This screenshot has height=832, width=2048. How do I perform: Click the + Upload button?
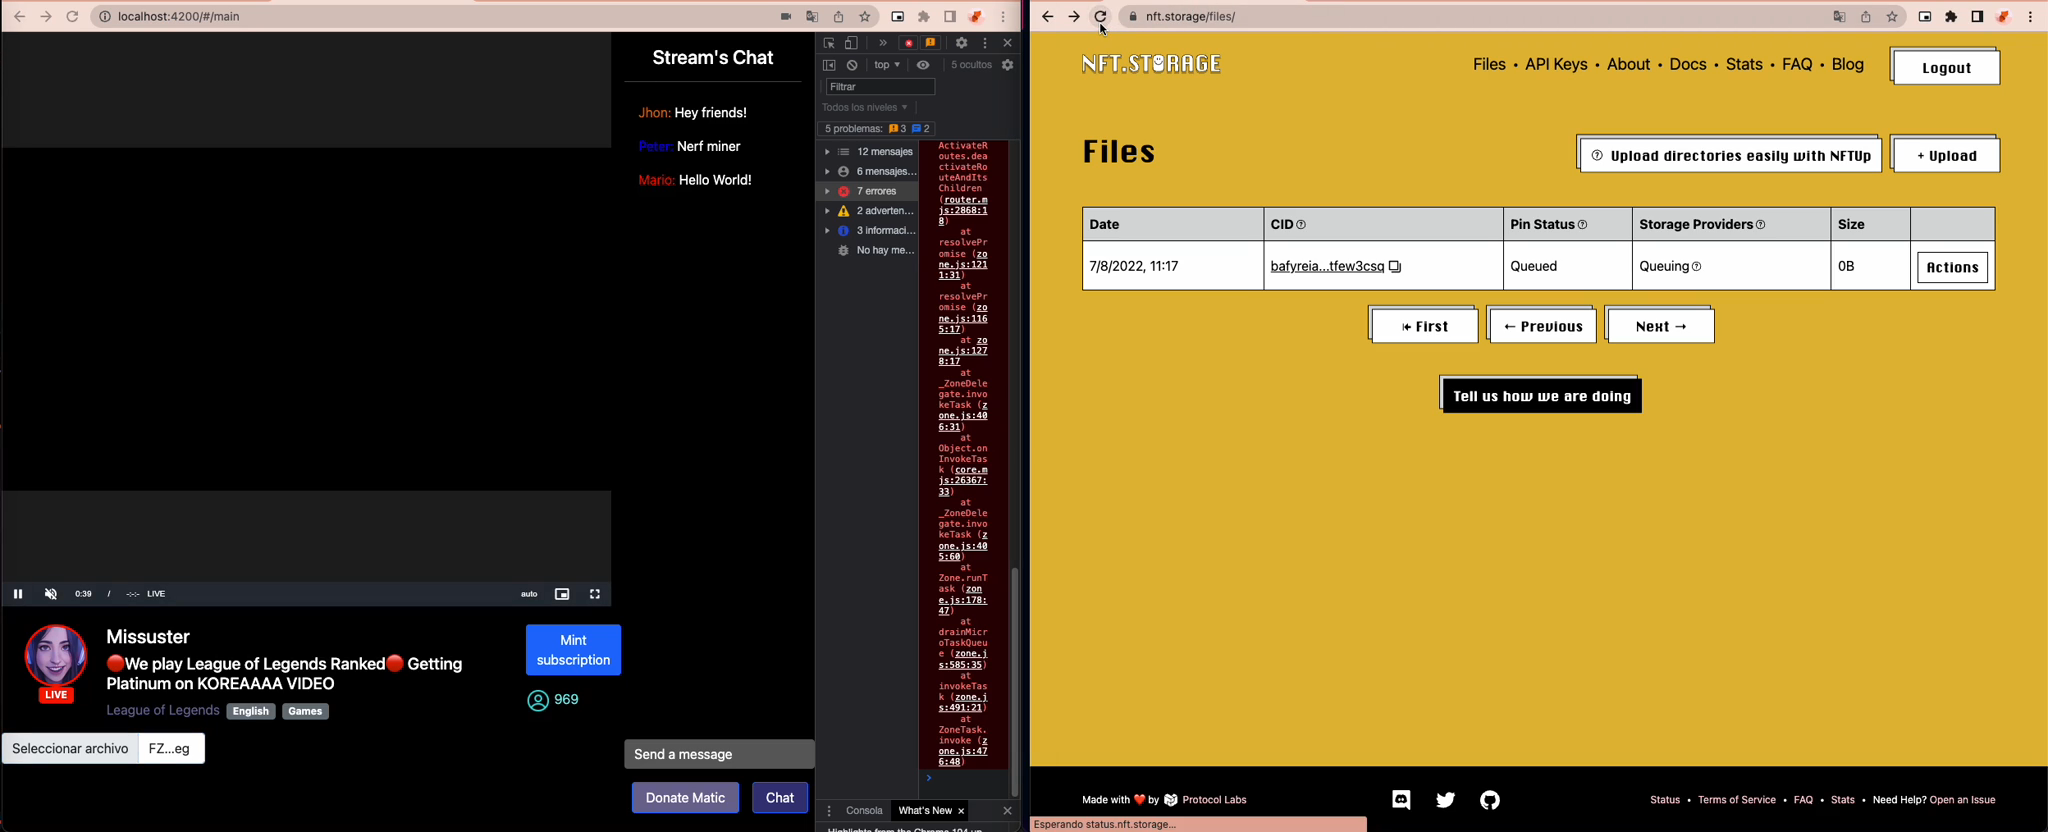pyautogui.click(x=1946, y=155)
